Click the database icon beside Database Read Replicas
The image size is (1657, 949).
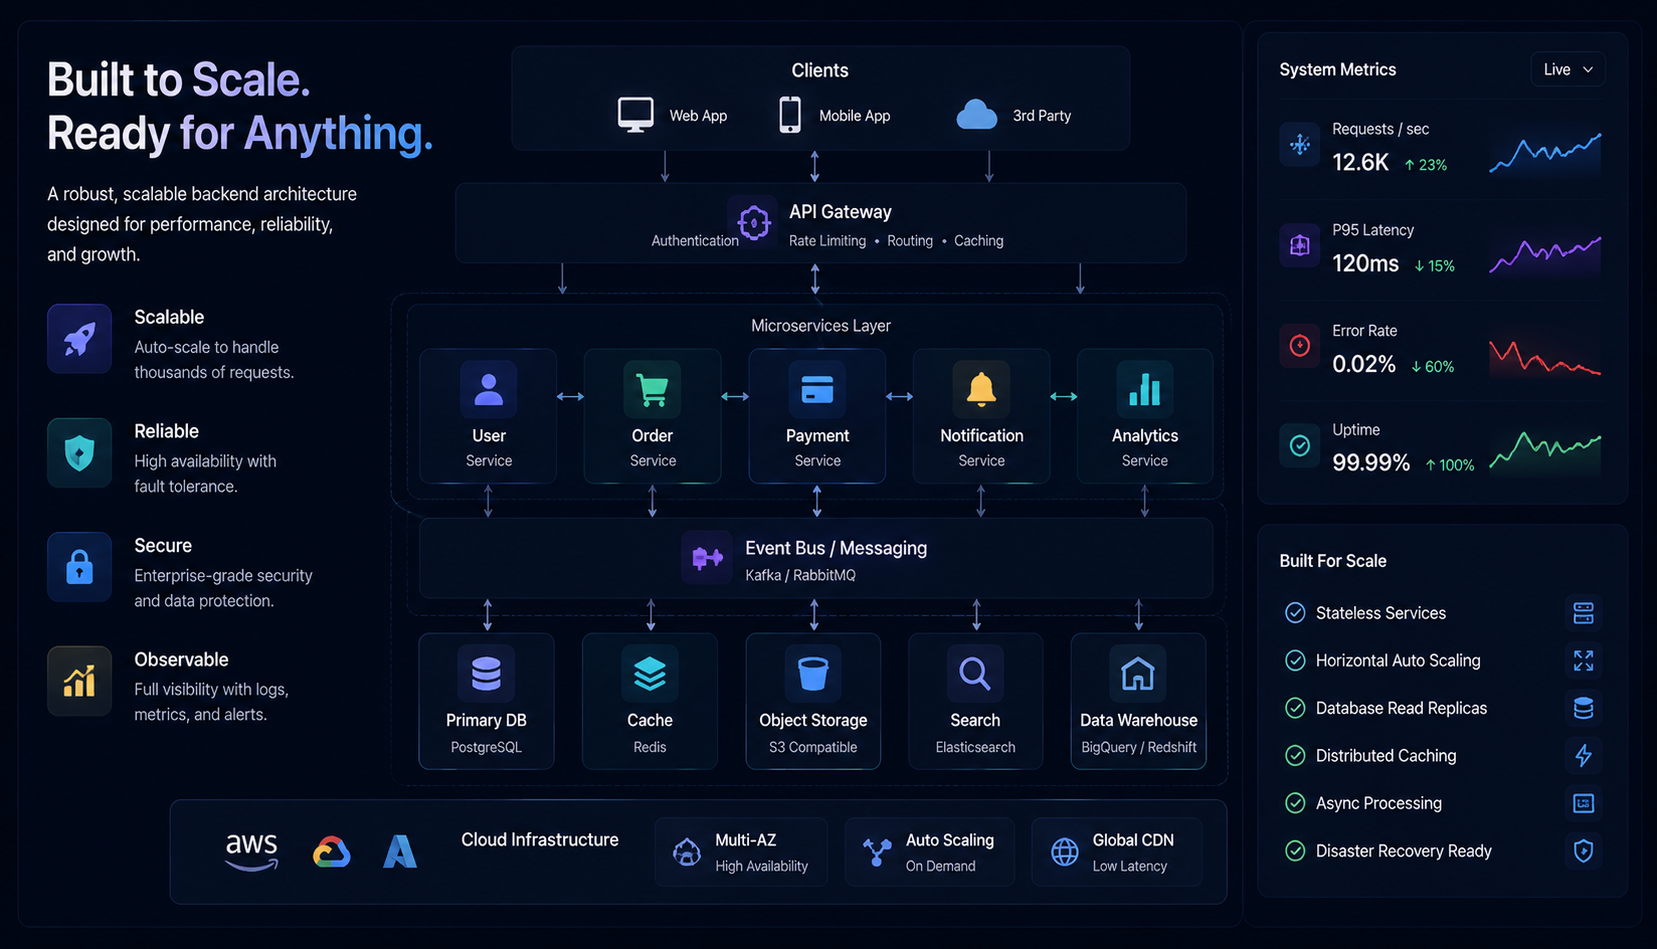click(1583, 708)
